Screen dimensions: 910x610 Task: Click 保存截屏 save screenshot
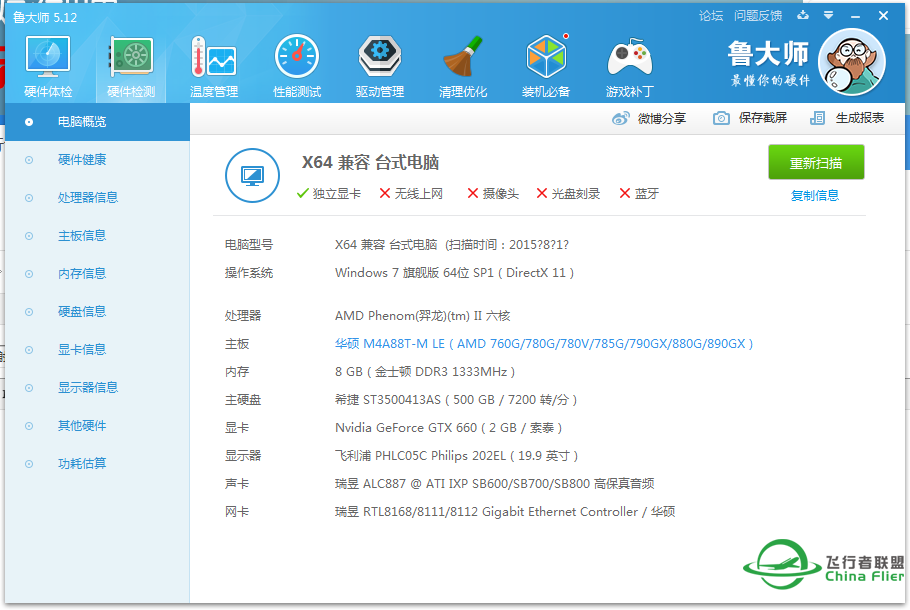[x=763, y=118]
